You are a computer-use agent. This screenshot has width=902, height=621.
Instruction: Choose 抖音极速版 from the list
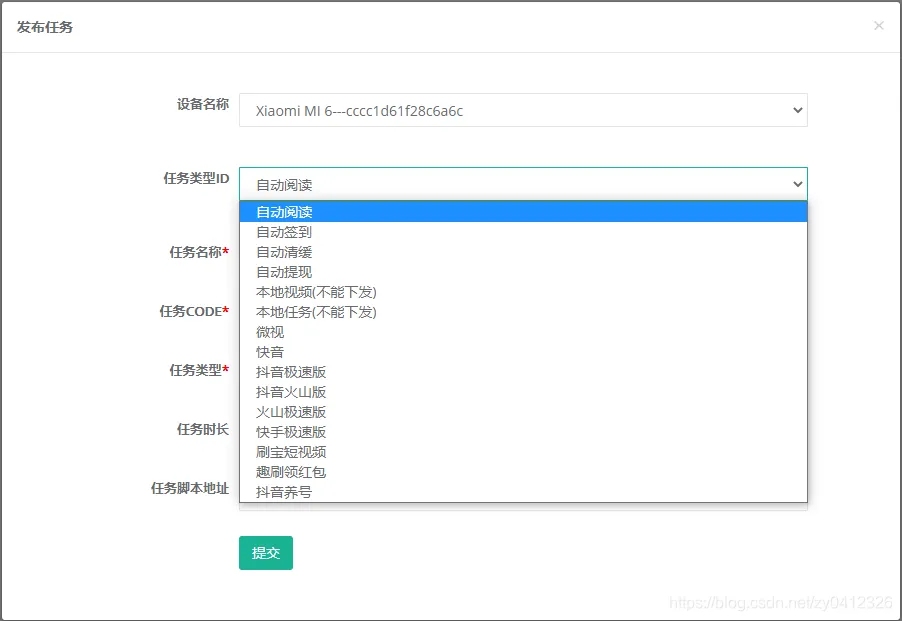pyautogui.click(x=523, y=372)
